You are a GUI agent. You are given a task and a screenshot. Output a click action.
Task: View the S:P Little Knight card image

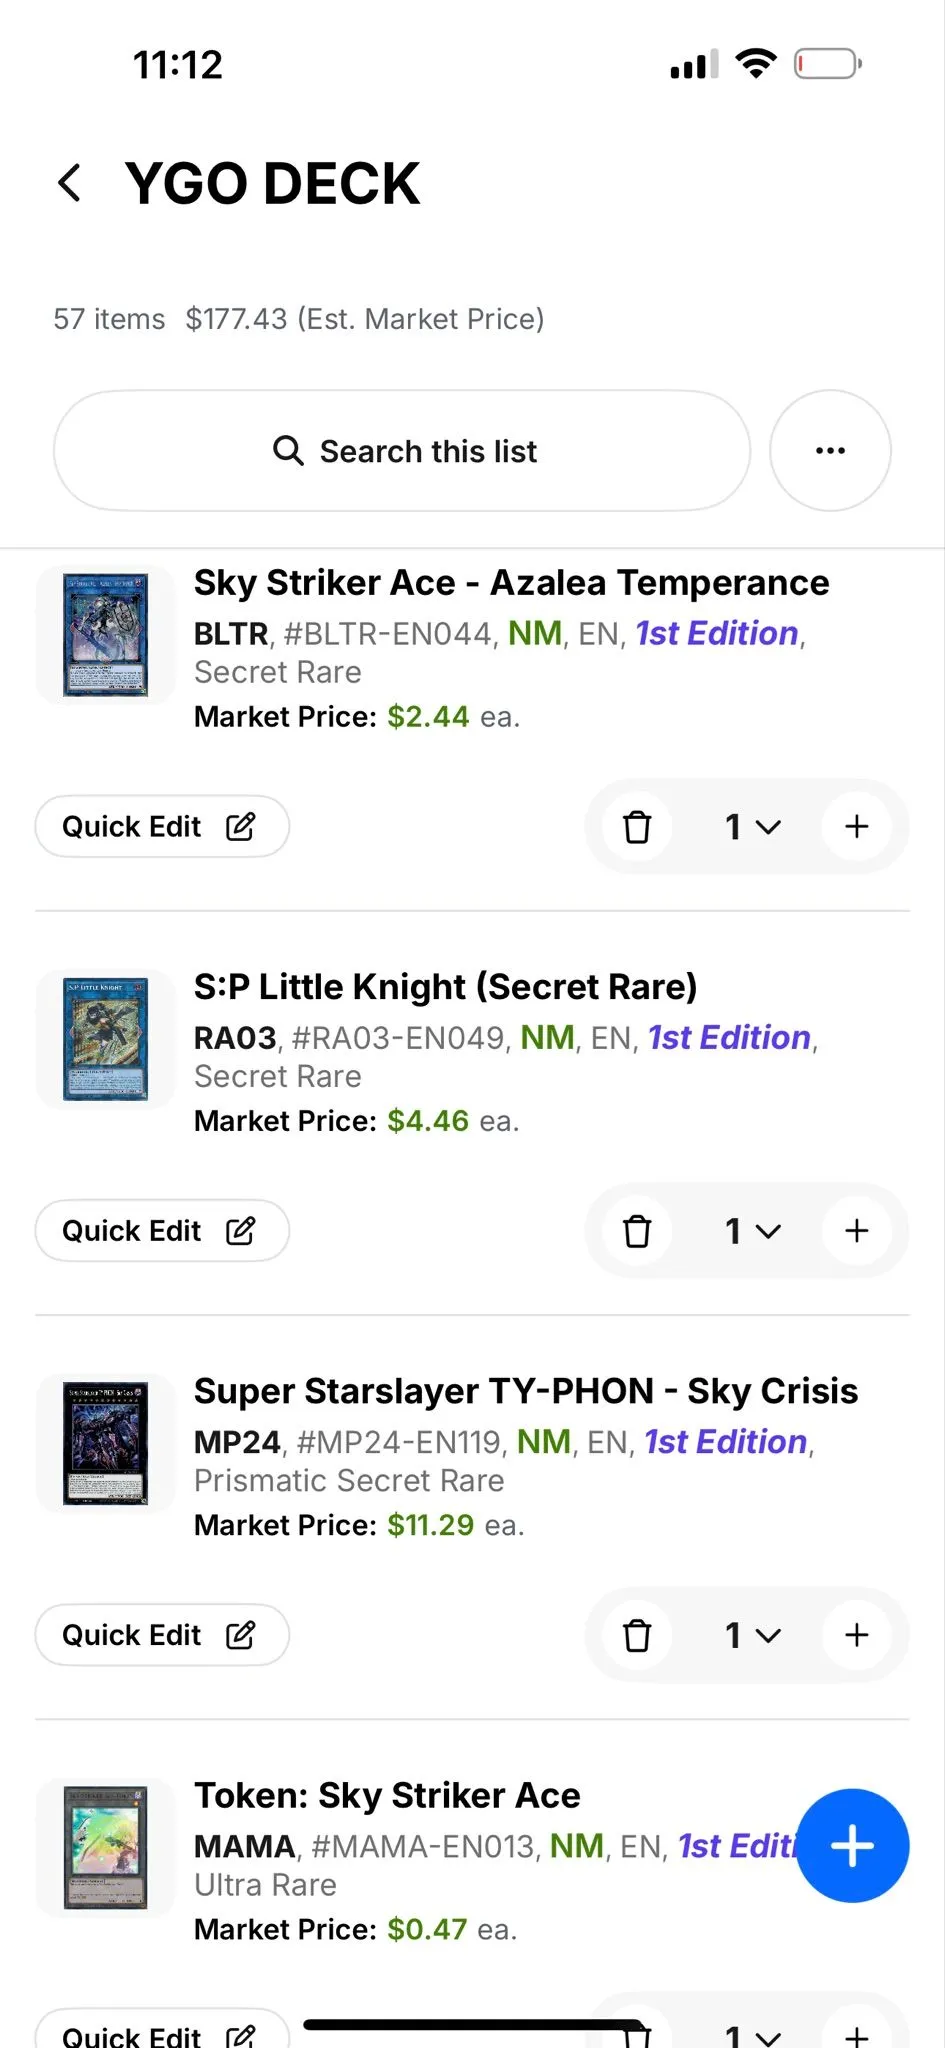(x=105, y=1039)
